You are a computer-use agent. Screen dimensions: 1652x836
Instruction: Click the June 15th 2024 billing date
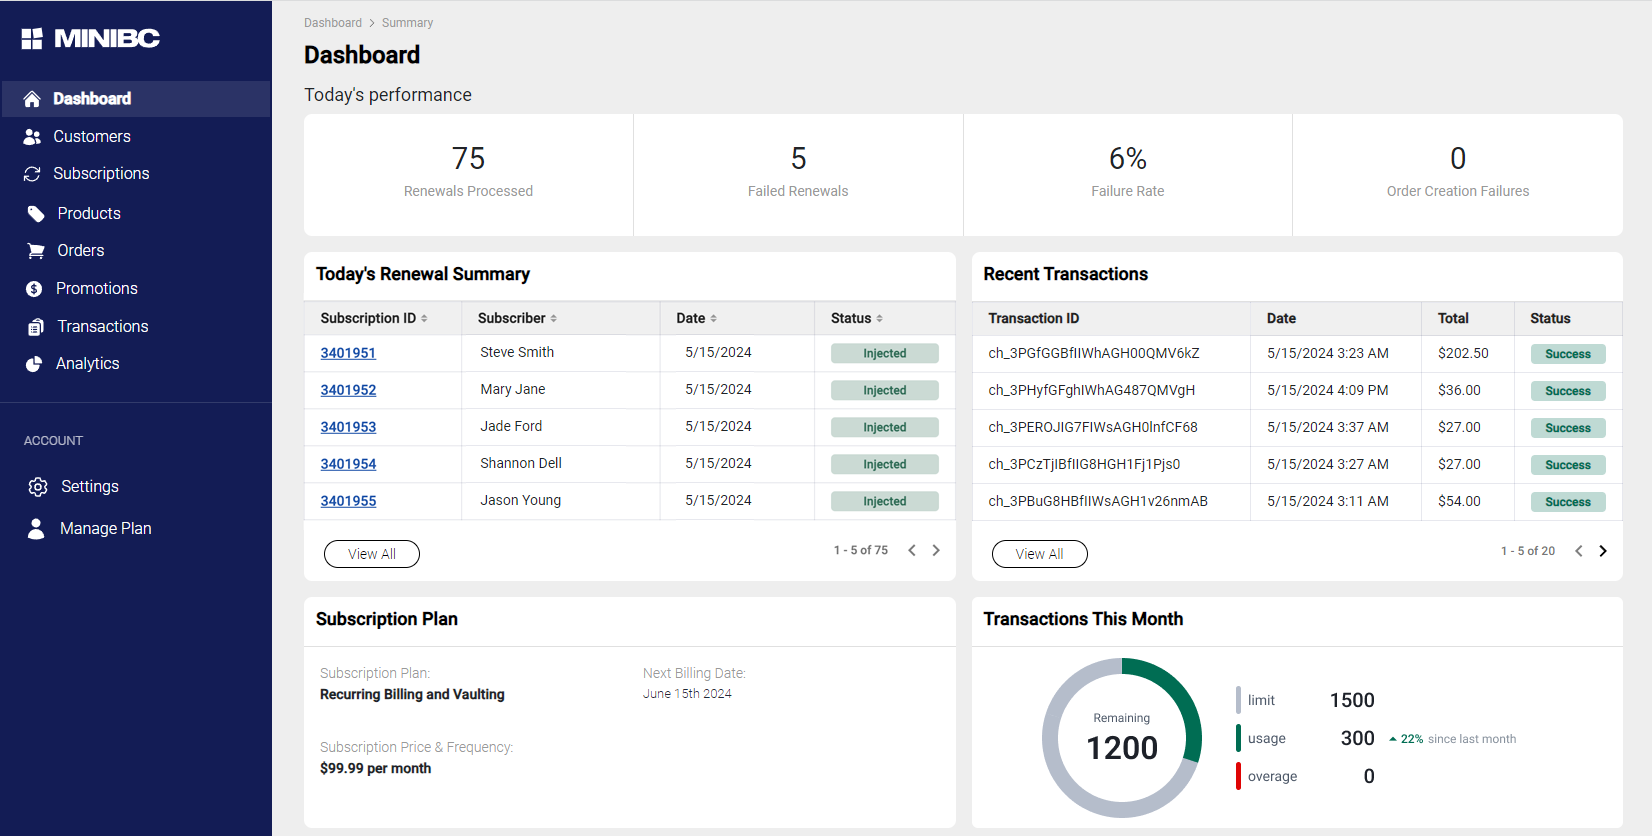coord(687,693)
